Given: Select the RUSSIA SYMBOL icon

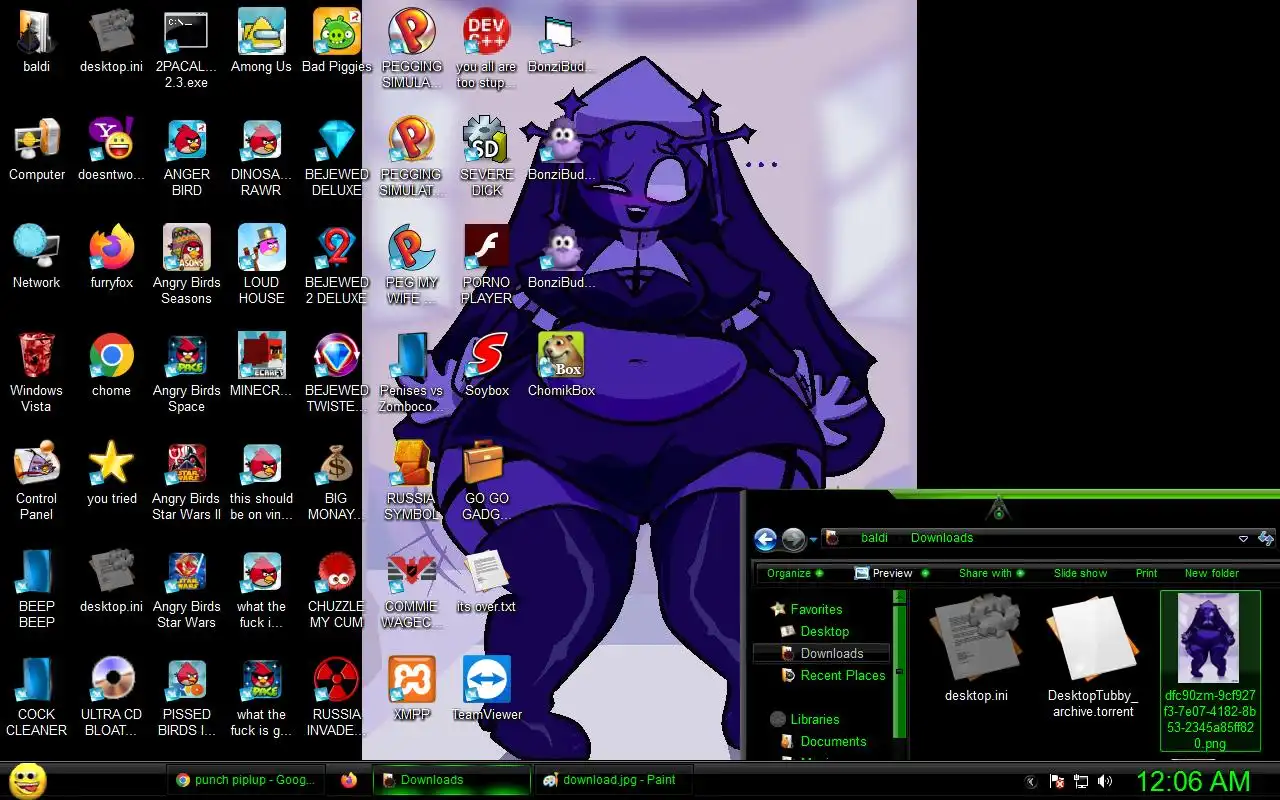Looking at the screenshot, I should pos(411,481).
